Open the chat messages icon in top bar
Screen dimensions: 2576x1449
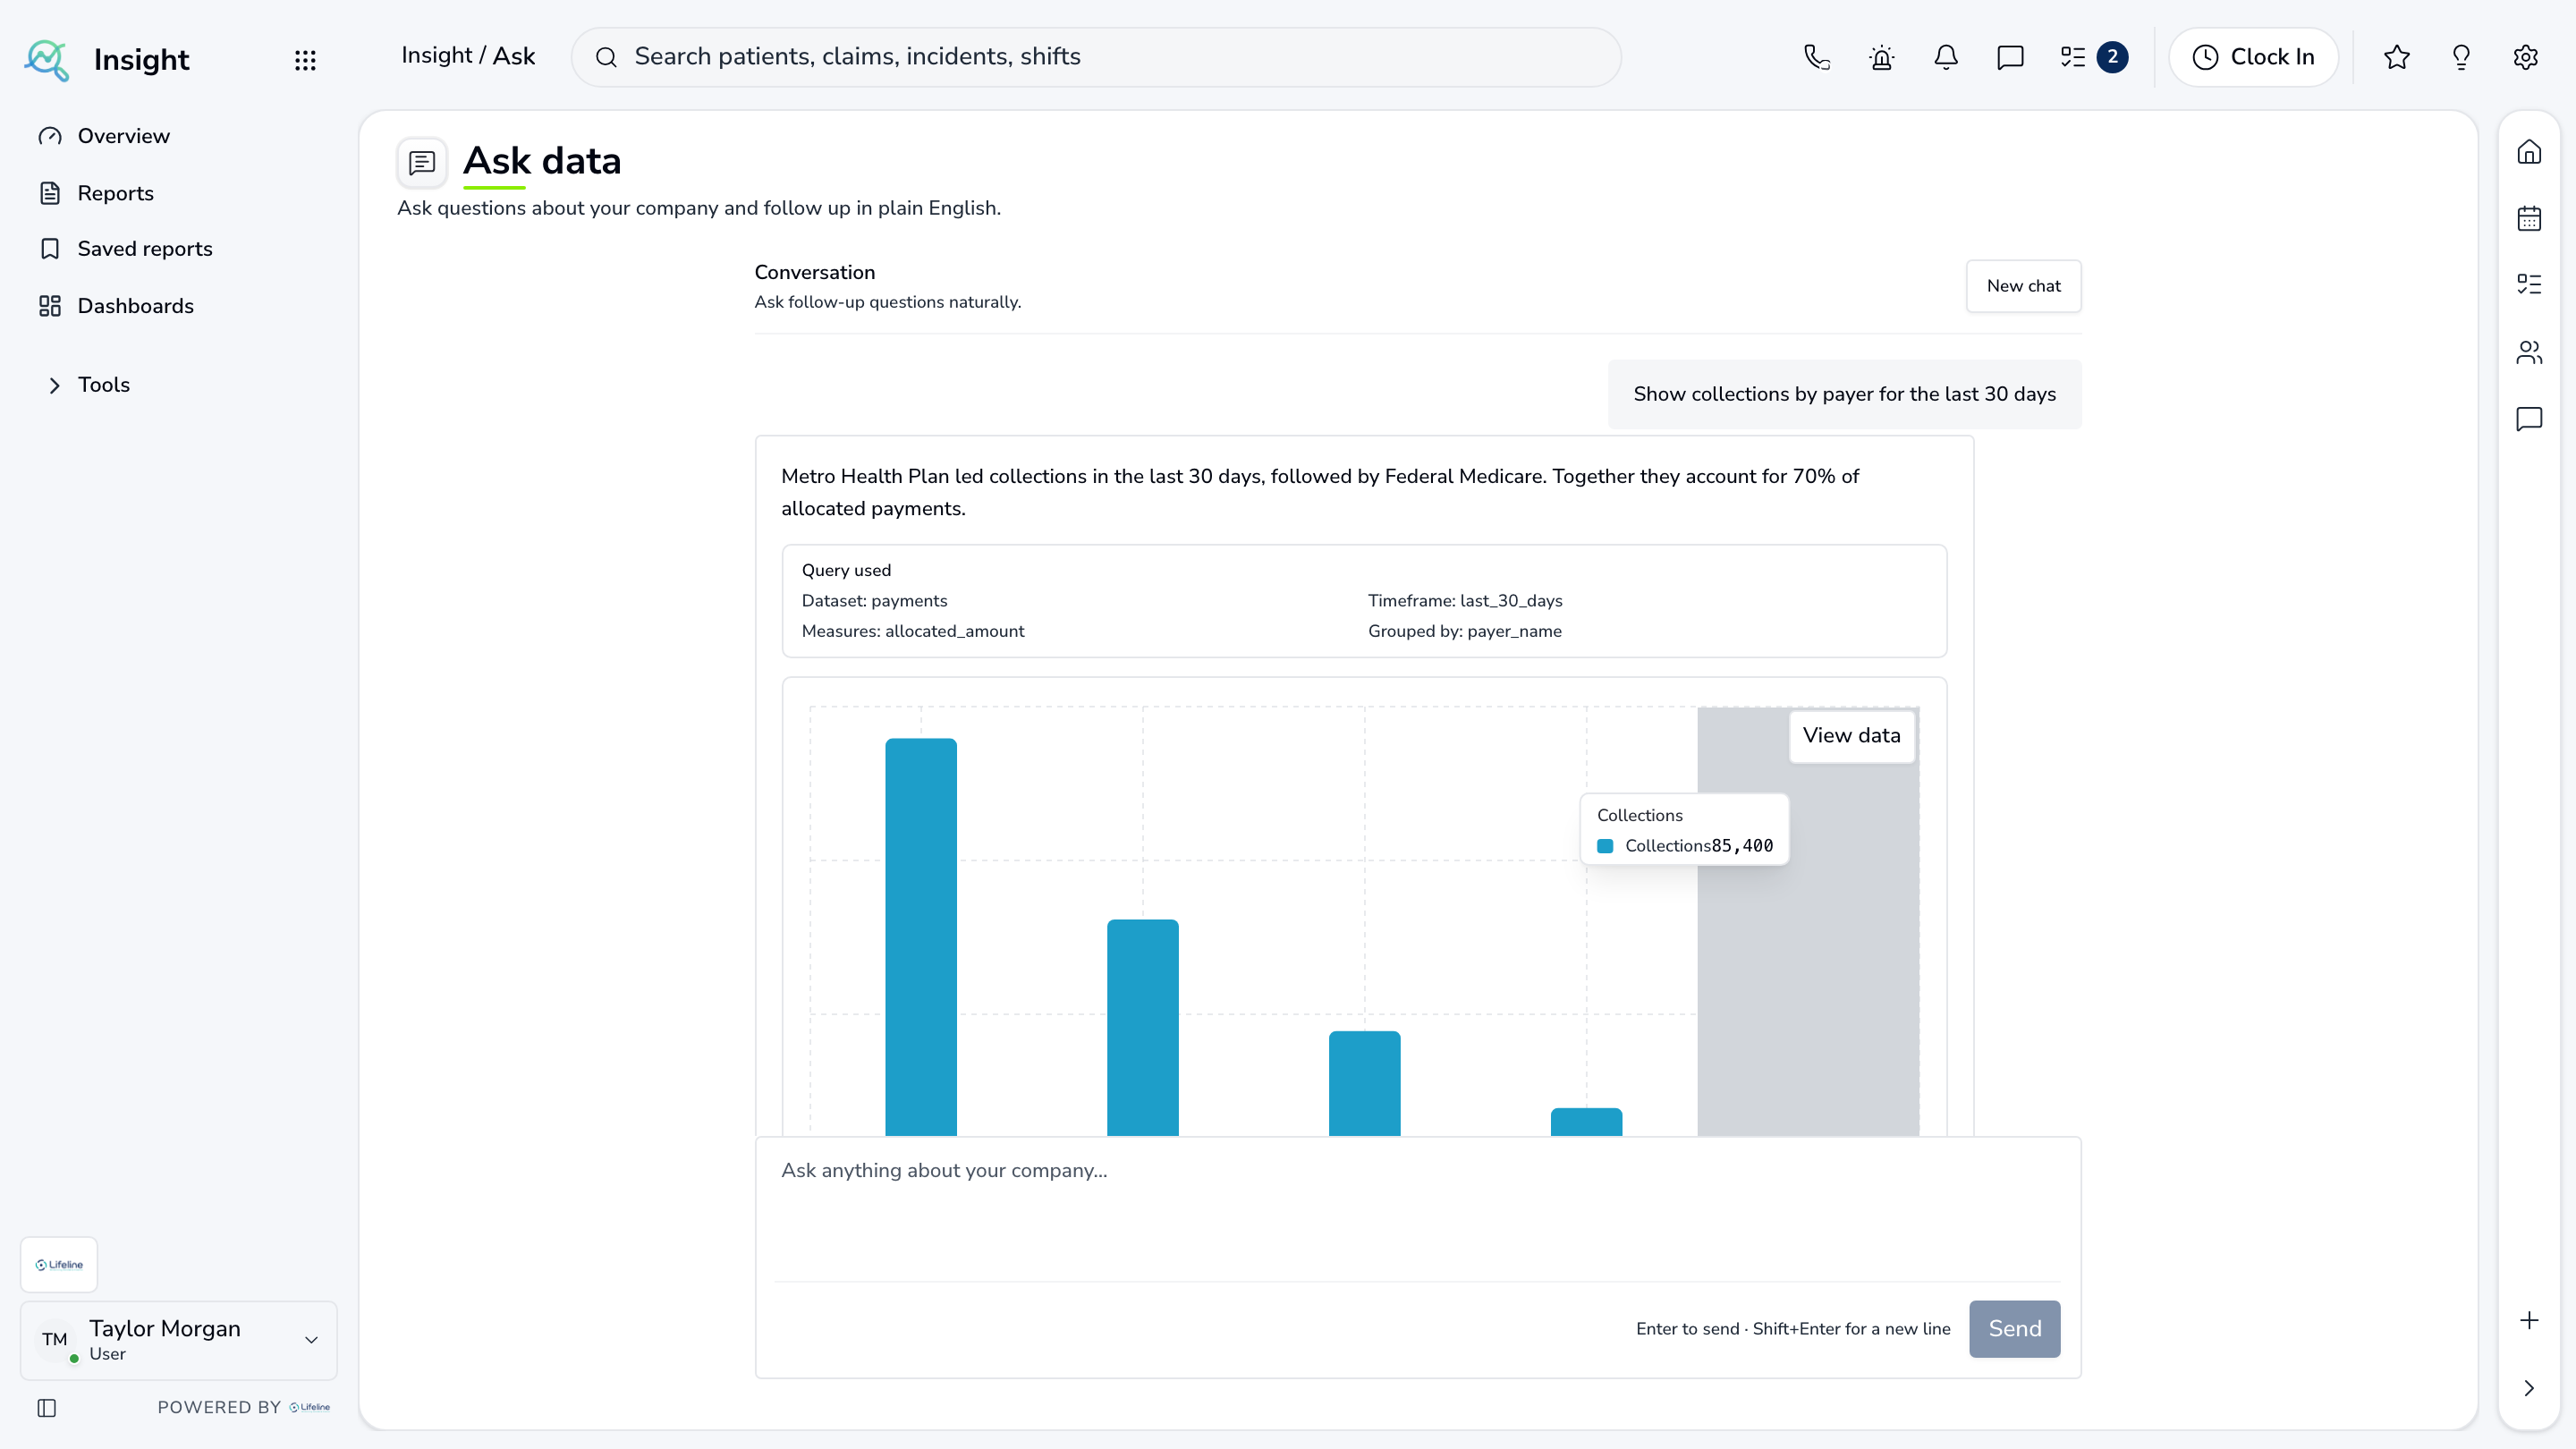pyautogui.click(x=2010, y=57)
